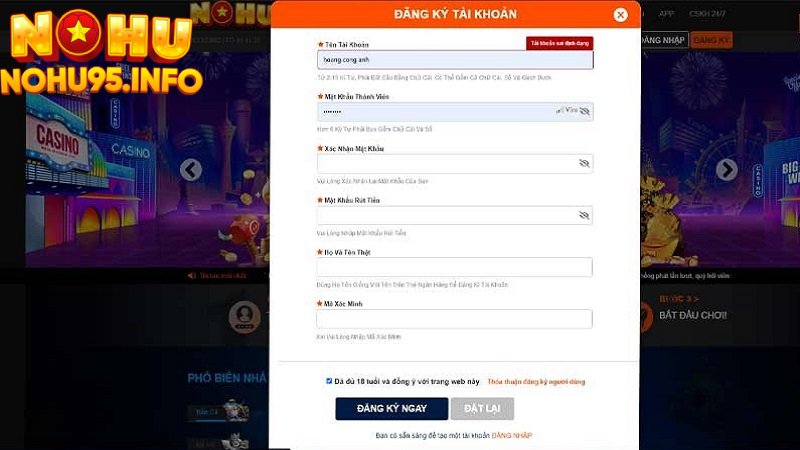800x450 pixels.
Task: Click the speaker announcement icon
Action: (191, 276)
